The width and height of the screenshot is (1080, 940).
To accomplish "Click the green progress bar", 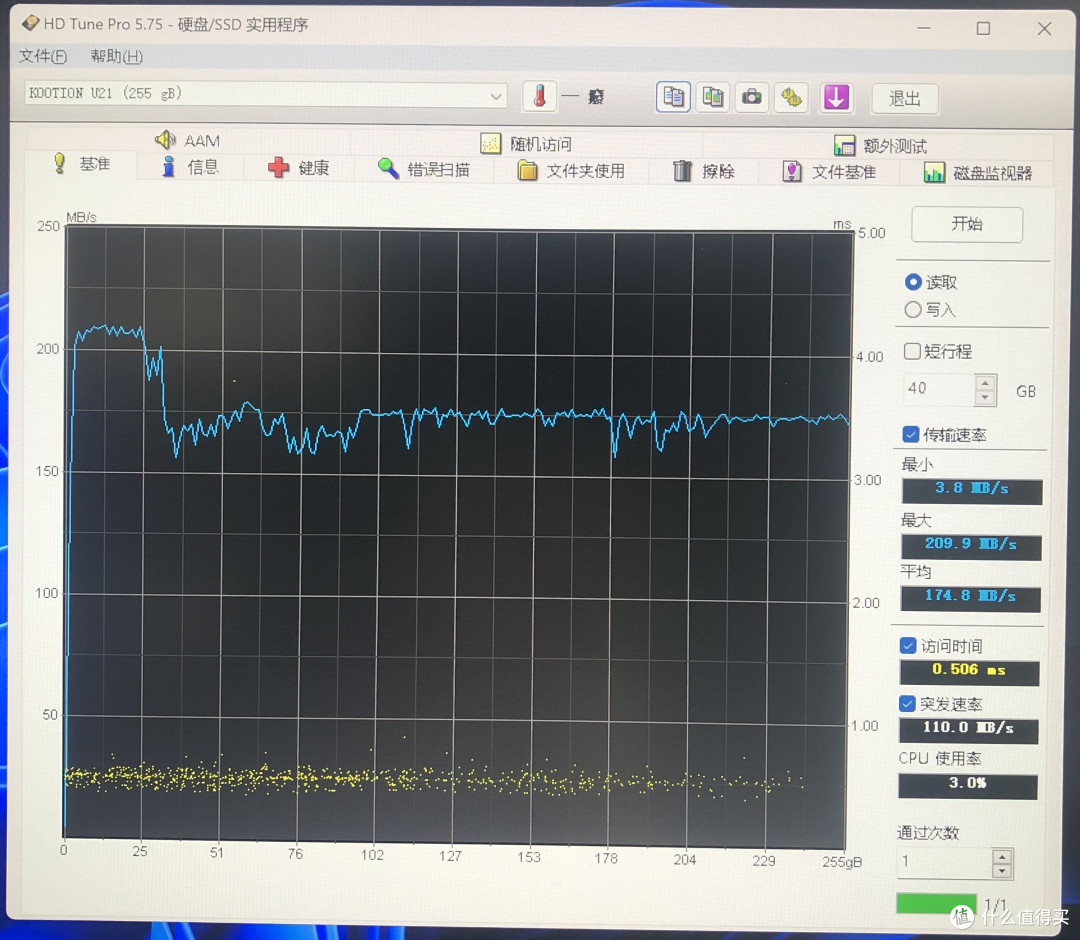I will 936,903.
